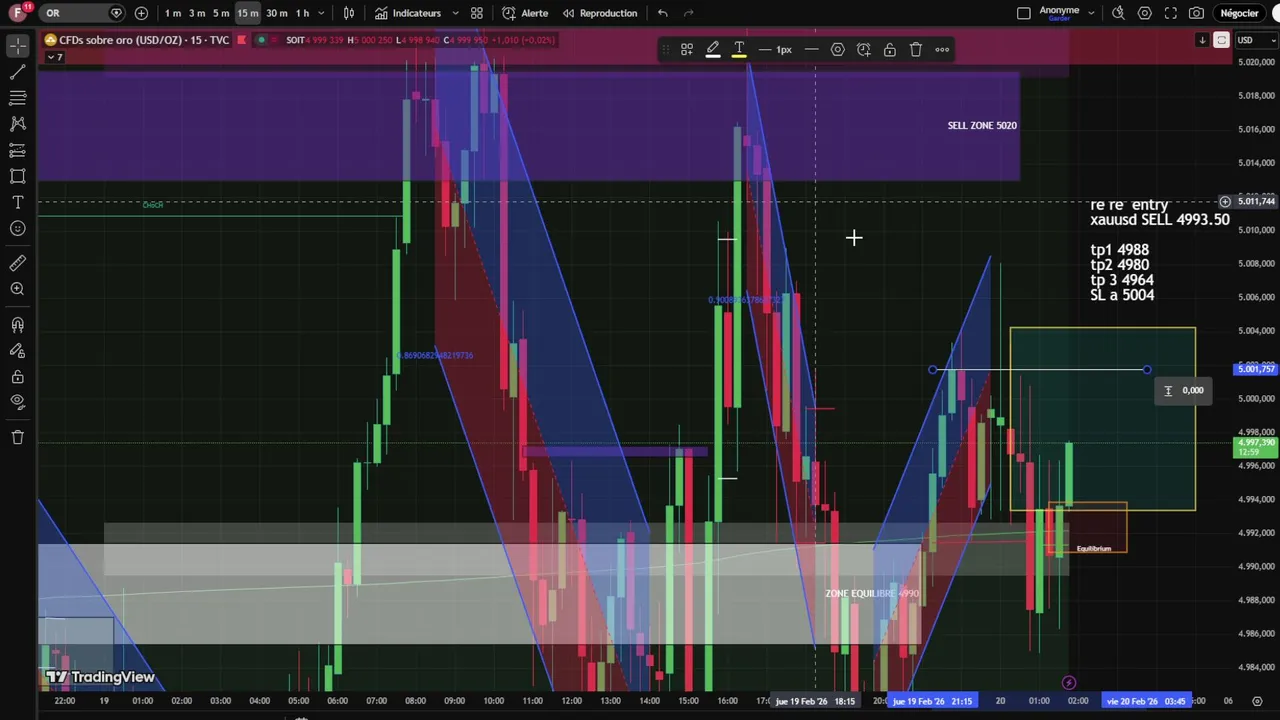Image resolution: width=1280 pixels, height=720 pixels.
Task: Add alert on drawing in floating toolbar
Action: [x=864, y=49]
